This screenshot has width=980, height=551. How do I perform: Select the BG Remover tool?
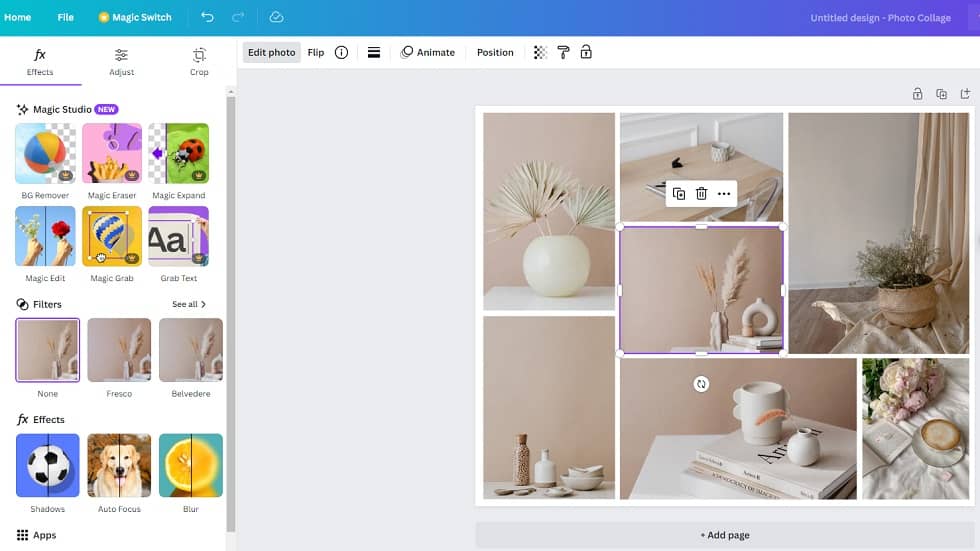pyautogui.click(x=45, y=154)
